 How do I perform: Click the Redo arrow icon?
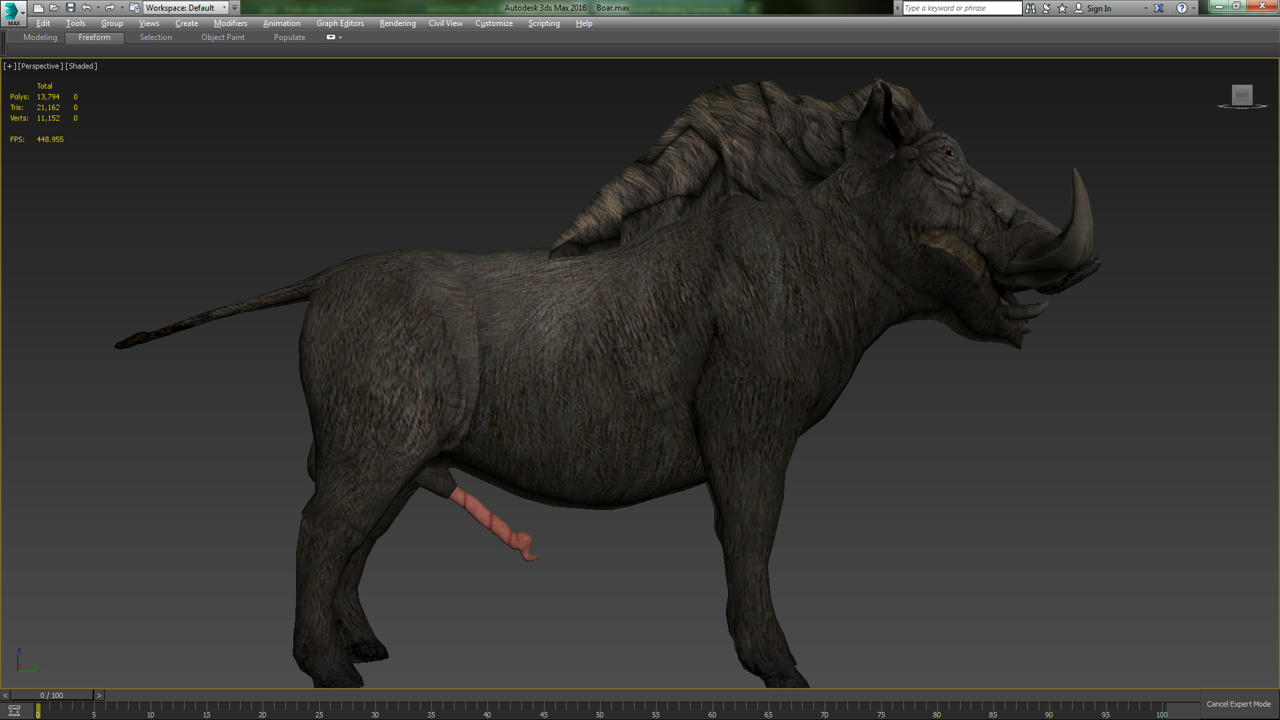tap(110, 8)
